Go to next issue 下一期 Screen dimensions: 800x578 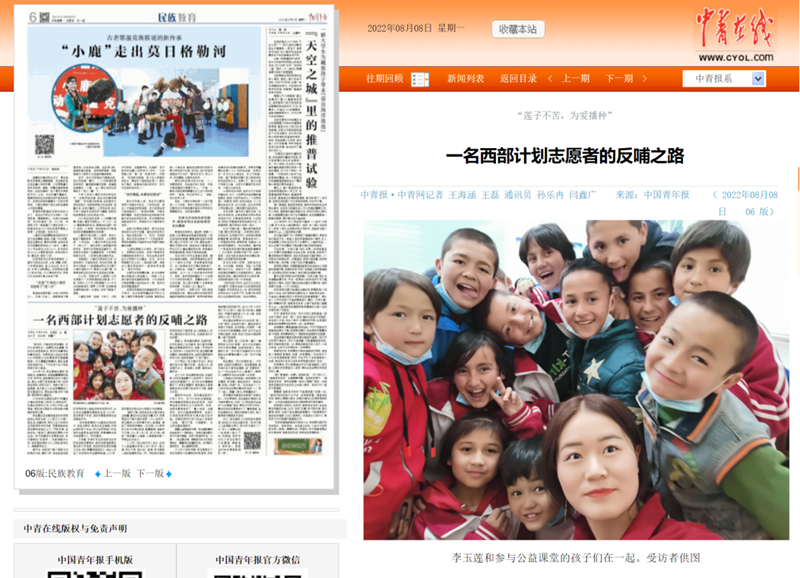[x=619, y=79]
